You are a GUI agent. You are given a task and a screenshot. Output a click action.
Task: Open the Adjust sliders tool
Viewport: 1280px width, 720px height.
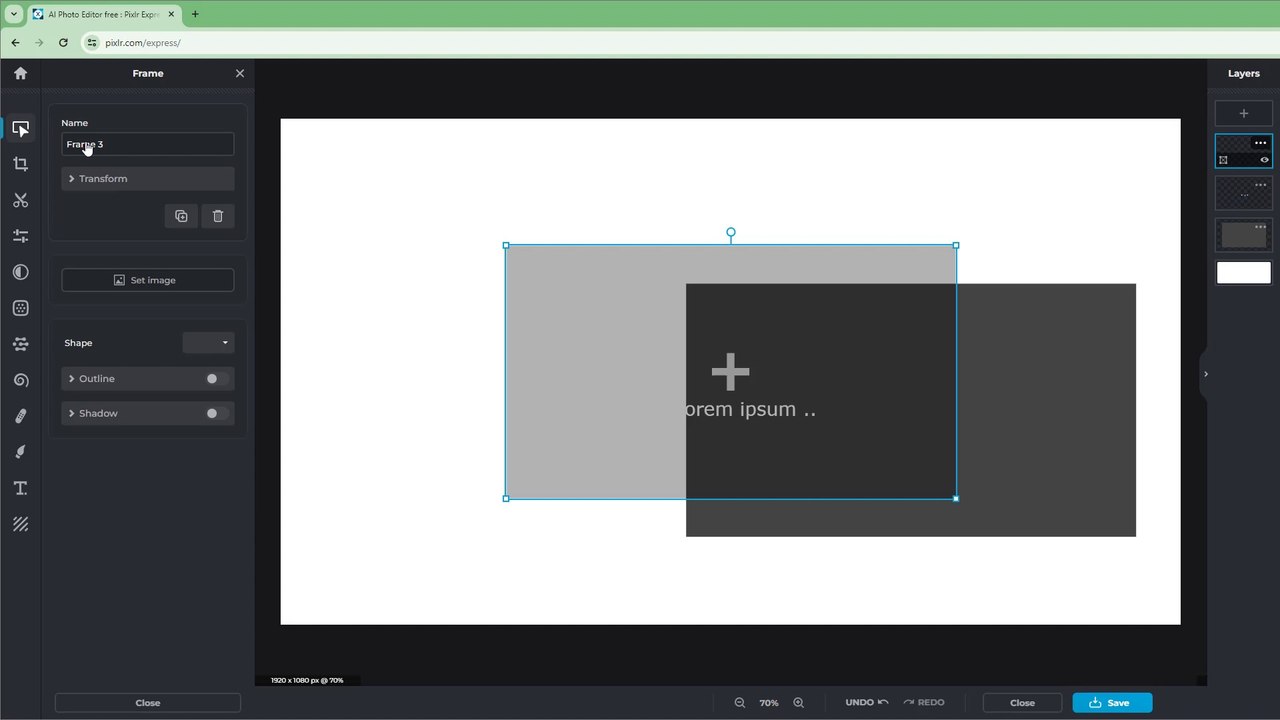tap(20, 236)
